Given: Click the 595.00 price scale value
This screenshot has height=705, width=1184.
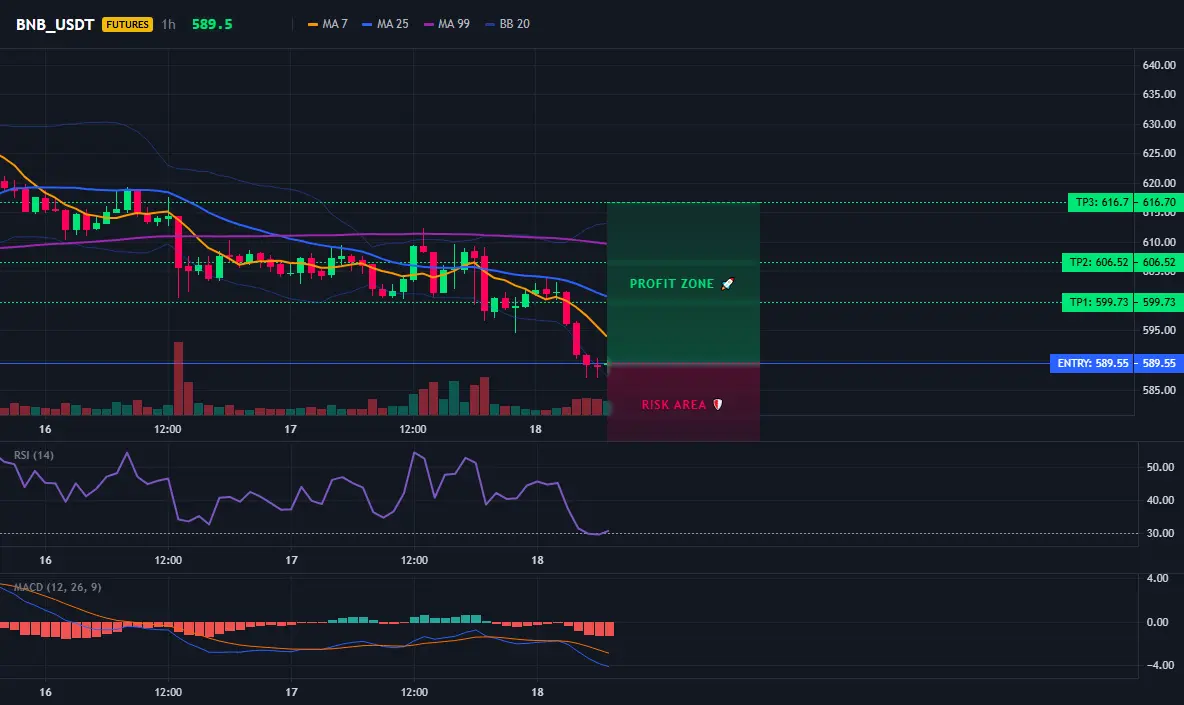Looking at the screenshot, I should click(x=1159, y=331).
